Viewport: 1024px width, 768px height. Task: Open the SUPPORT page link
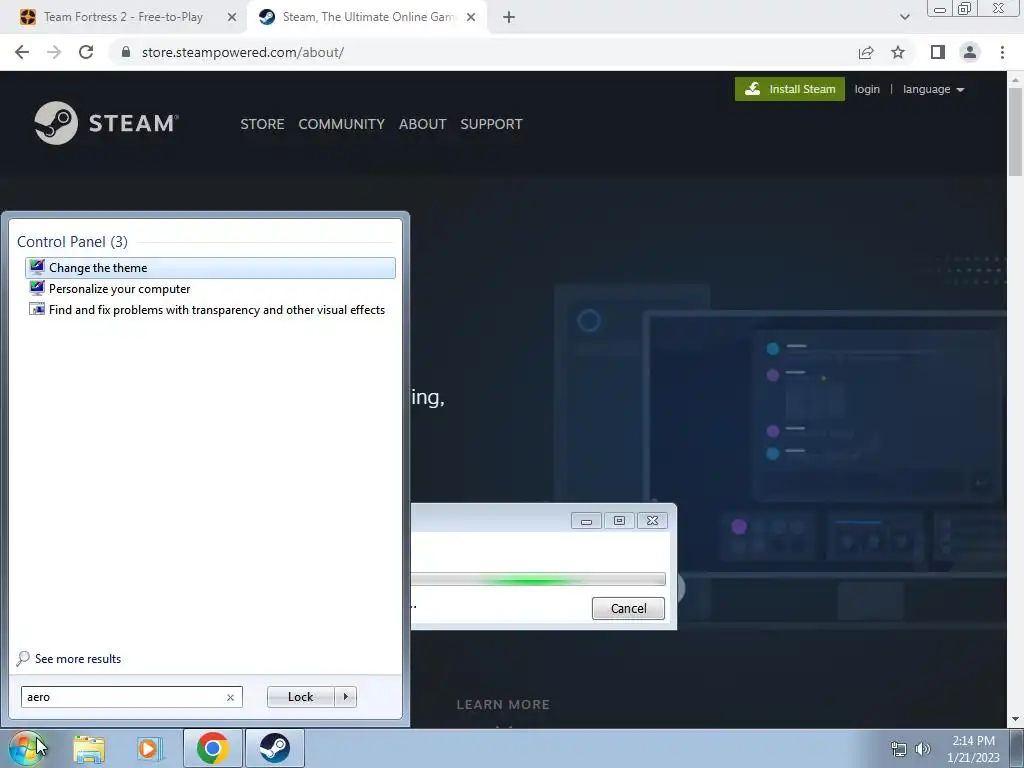click(491, 124)
